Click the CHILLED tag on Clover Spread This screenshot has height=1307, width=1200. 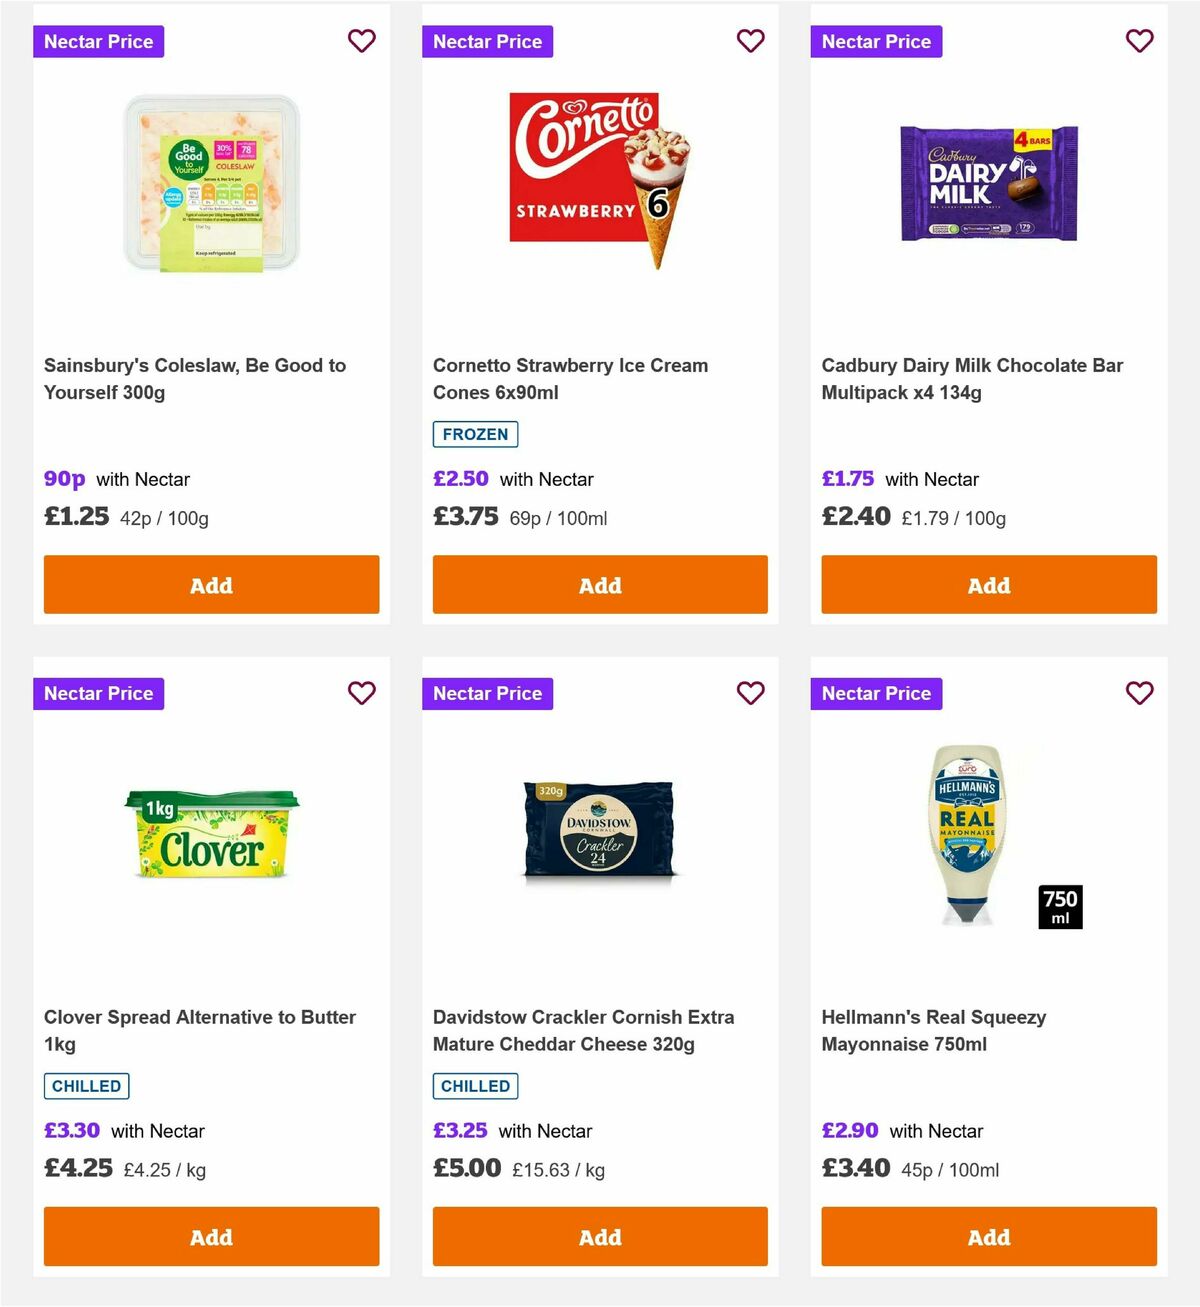coord(86,1085)
